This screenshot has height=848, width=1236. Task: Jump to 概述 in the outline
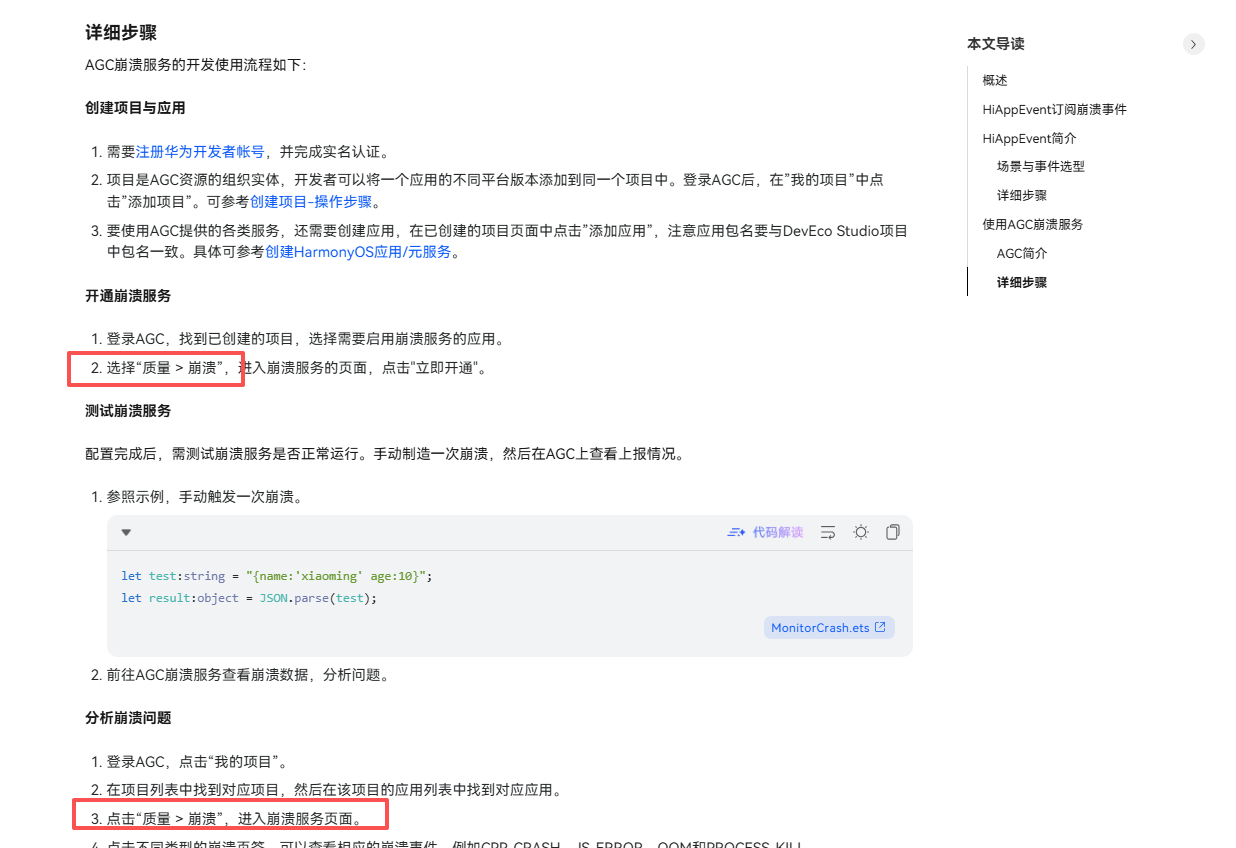[x=995, y=80]
